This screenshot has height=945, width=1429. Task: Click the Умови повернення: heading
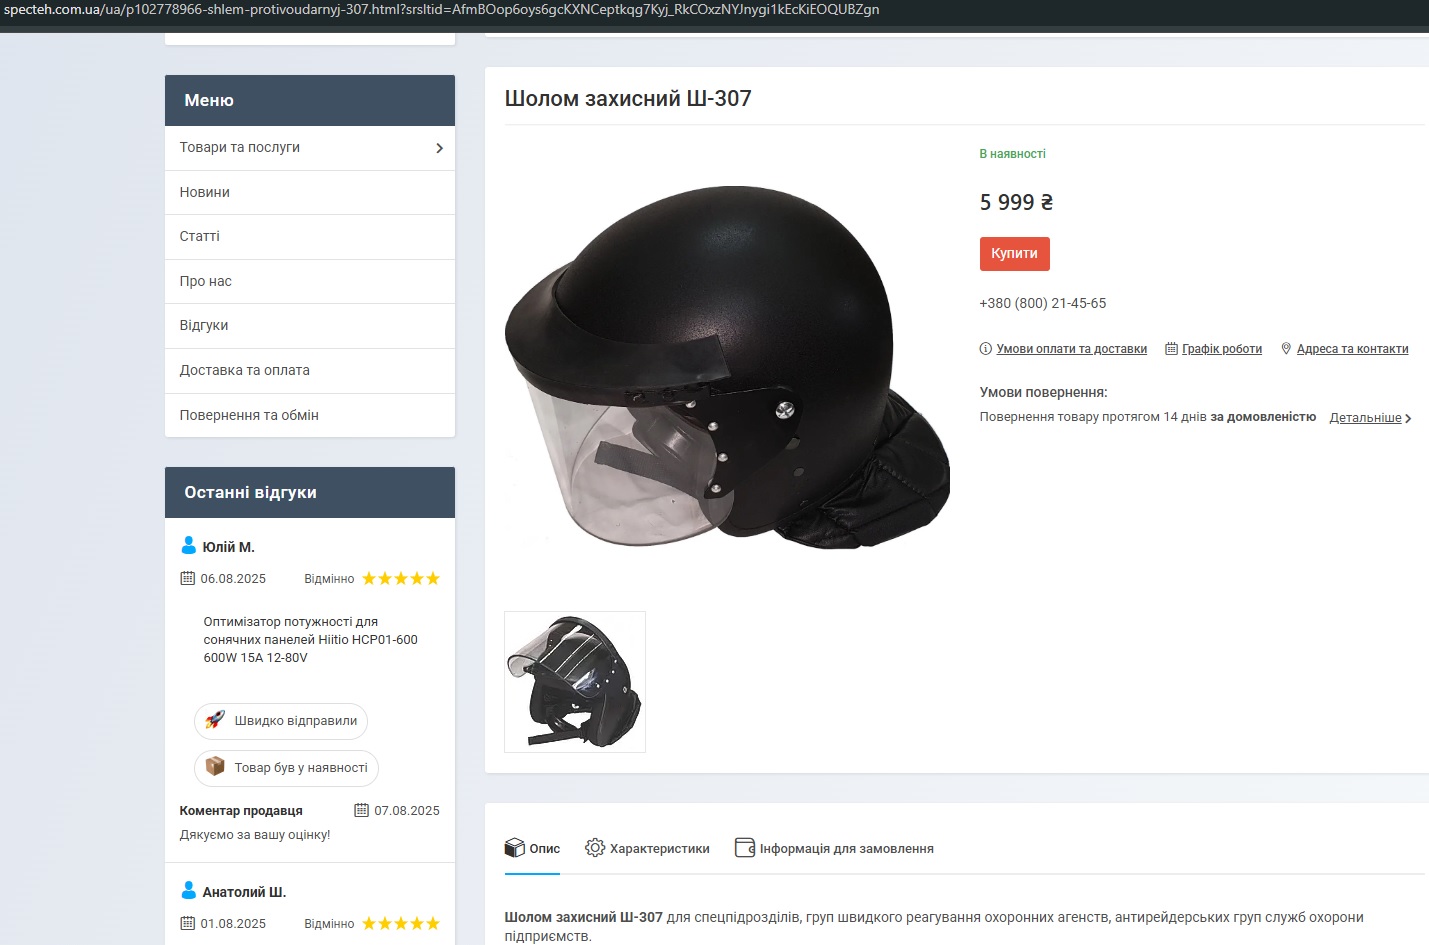(1044, 393)
